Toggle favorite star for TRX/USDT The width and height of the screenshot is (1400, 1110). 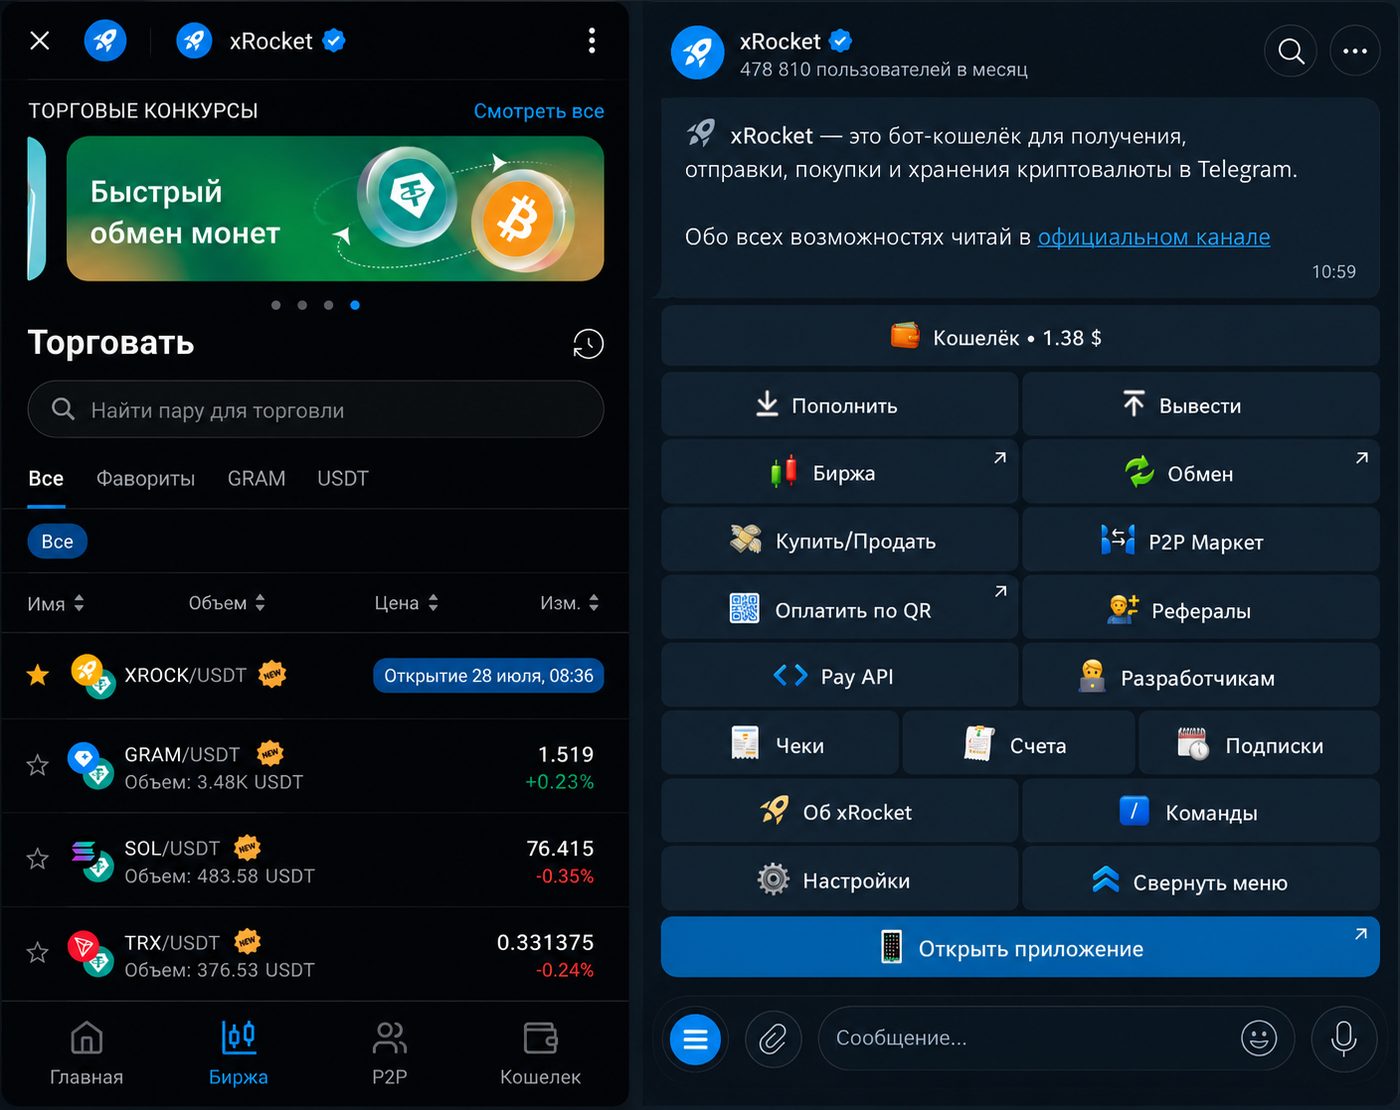pos(38,953)
